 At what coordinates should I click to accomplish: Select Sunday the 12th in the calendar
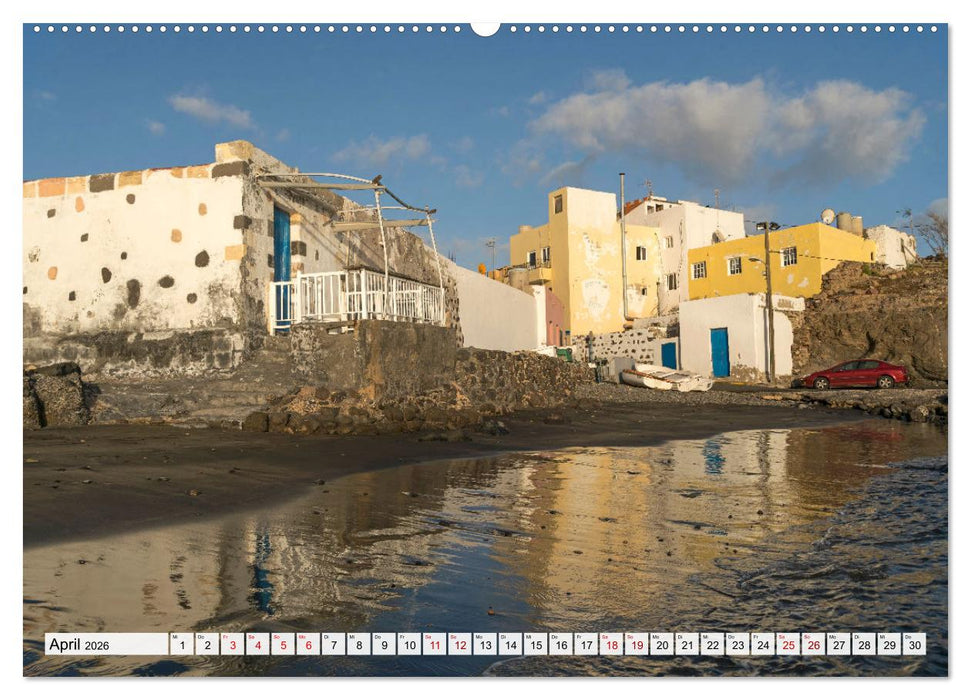pos(460,644)
